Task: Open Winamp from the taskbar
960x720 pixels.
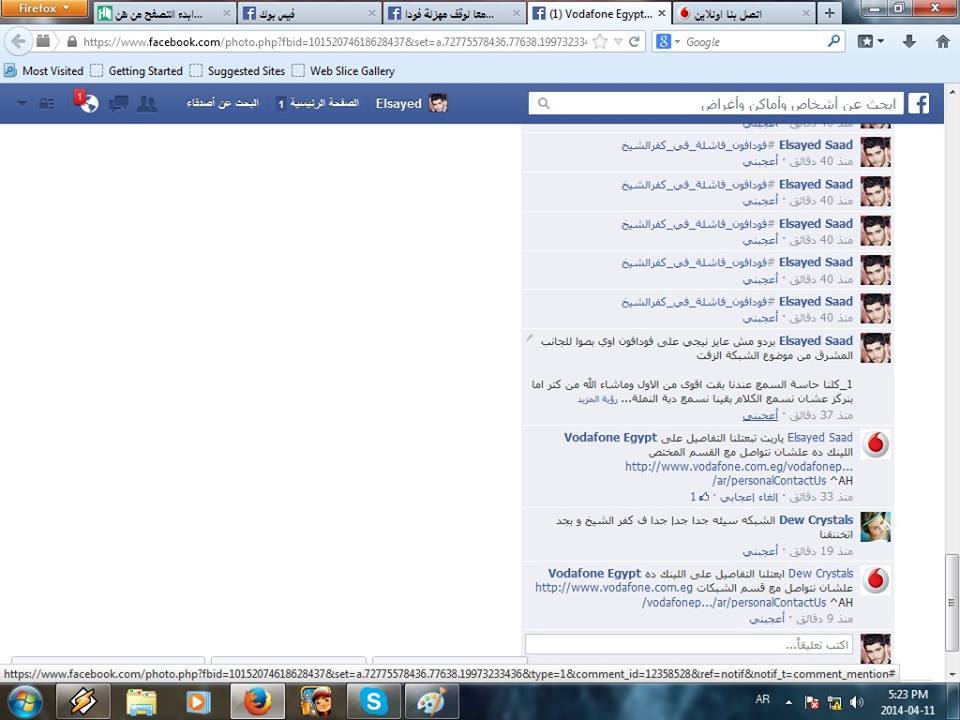Action: tap(83, 702)
